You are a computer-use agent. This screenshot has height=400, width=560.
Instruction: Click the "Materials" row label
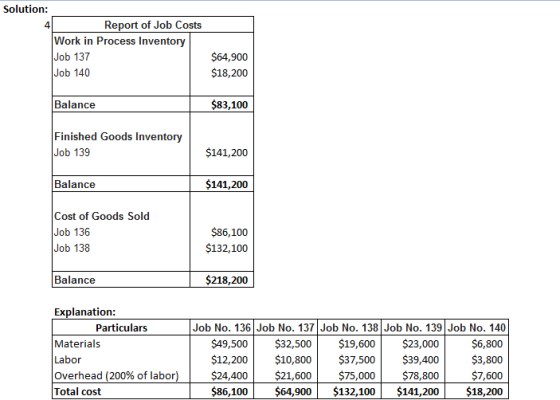tap(77, 344)
